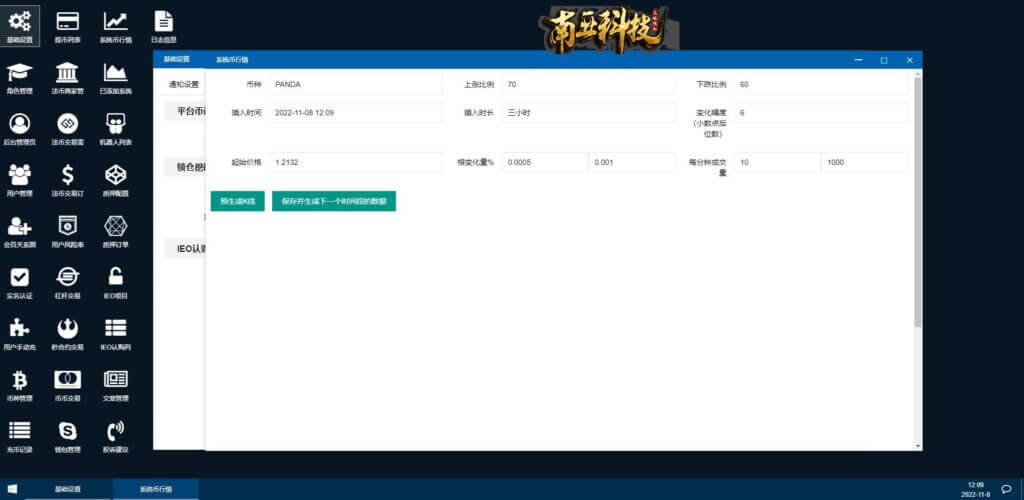
Task: Minimize the 系统币行情 window
Action: (858, 60)
